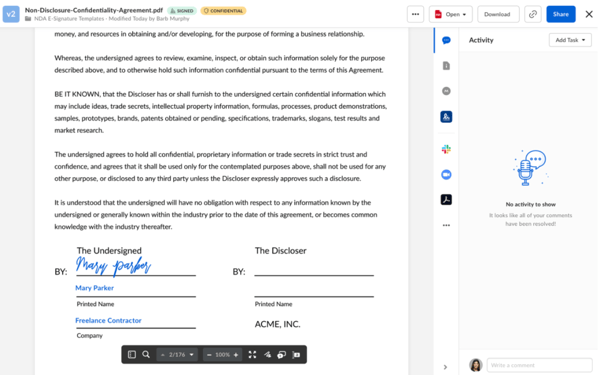Screen dimensions: 600x375
Task: Open the file details sidebar icon
Action: tap(446, 66)
